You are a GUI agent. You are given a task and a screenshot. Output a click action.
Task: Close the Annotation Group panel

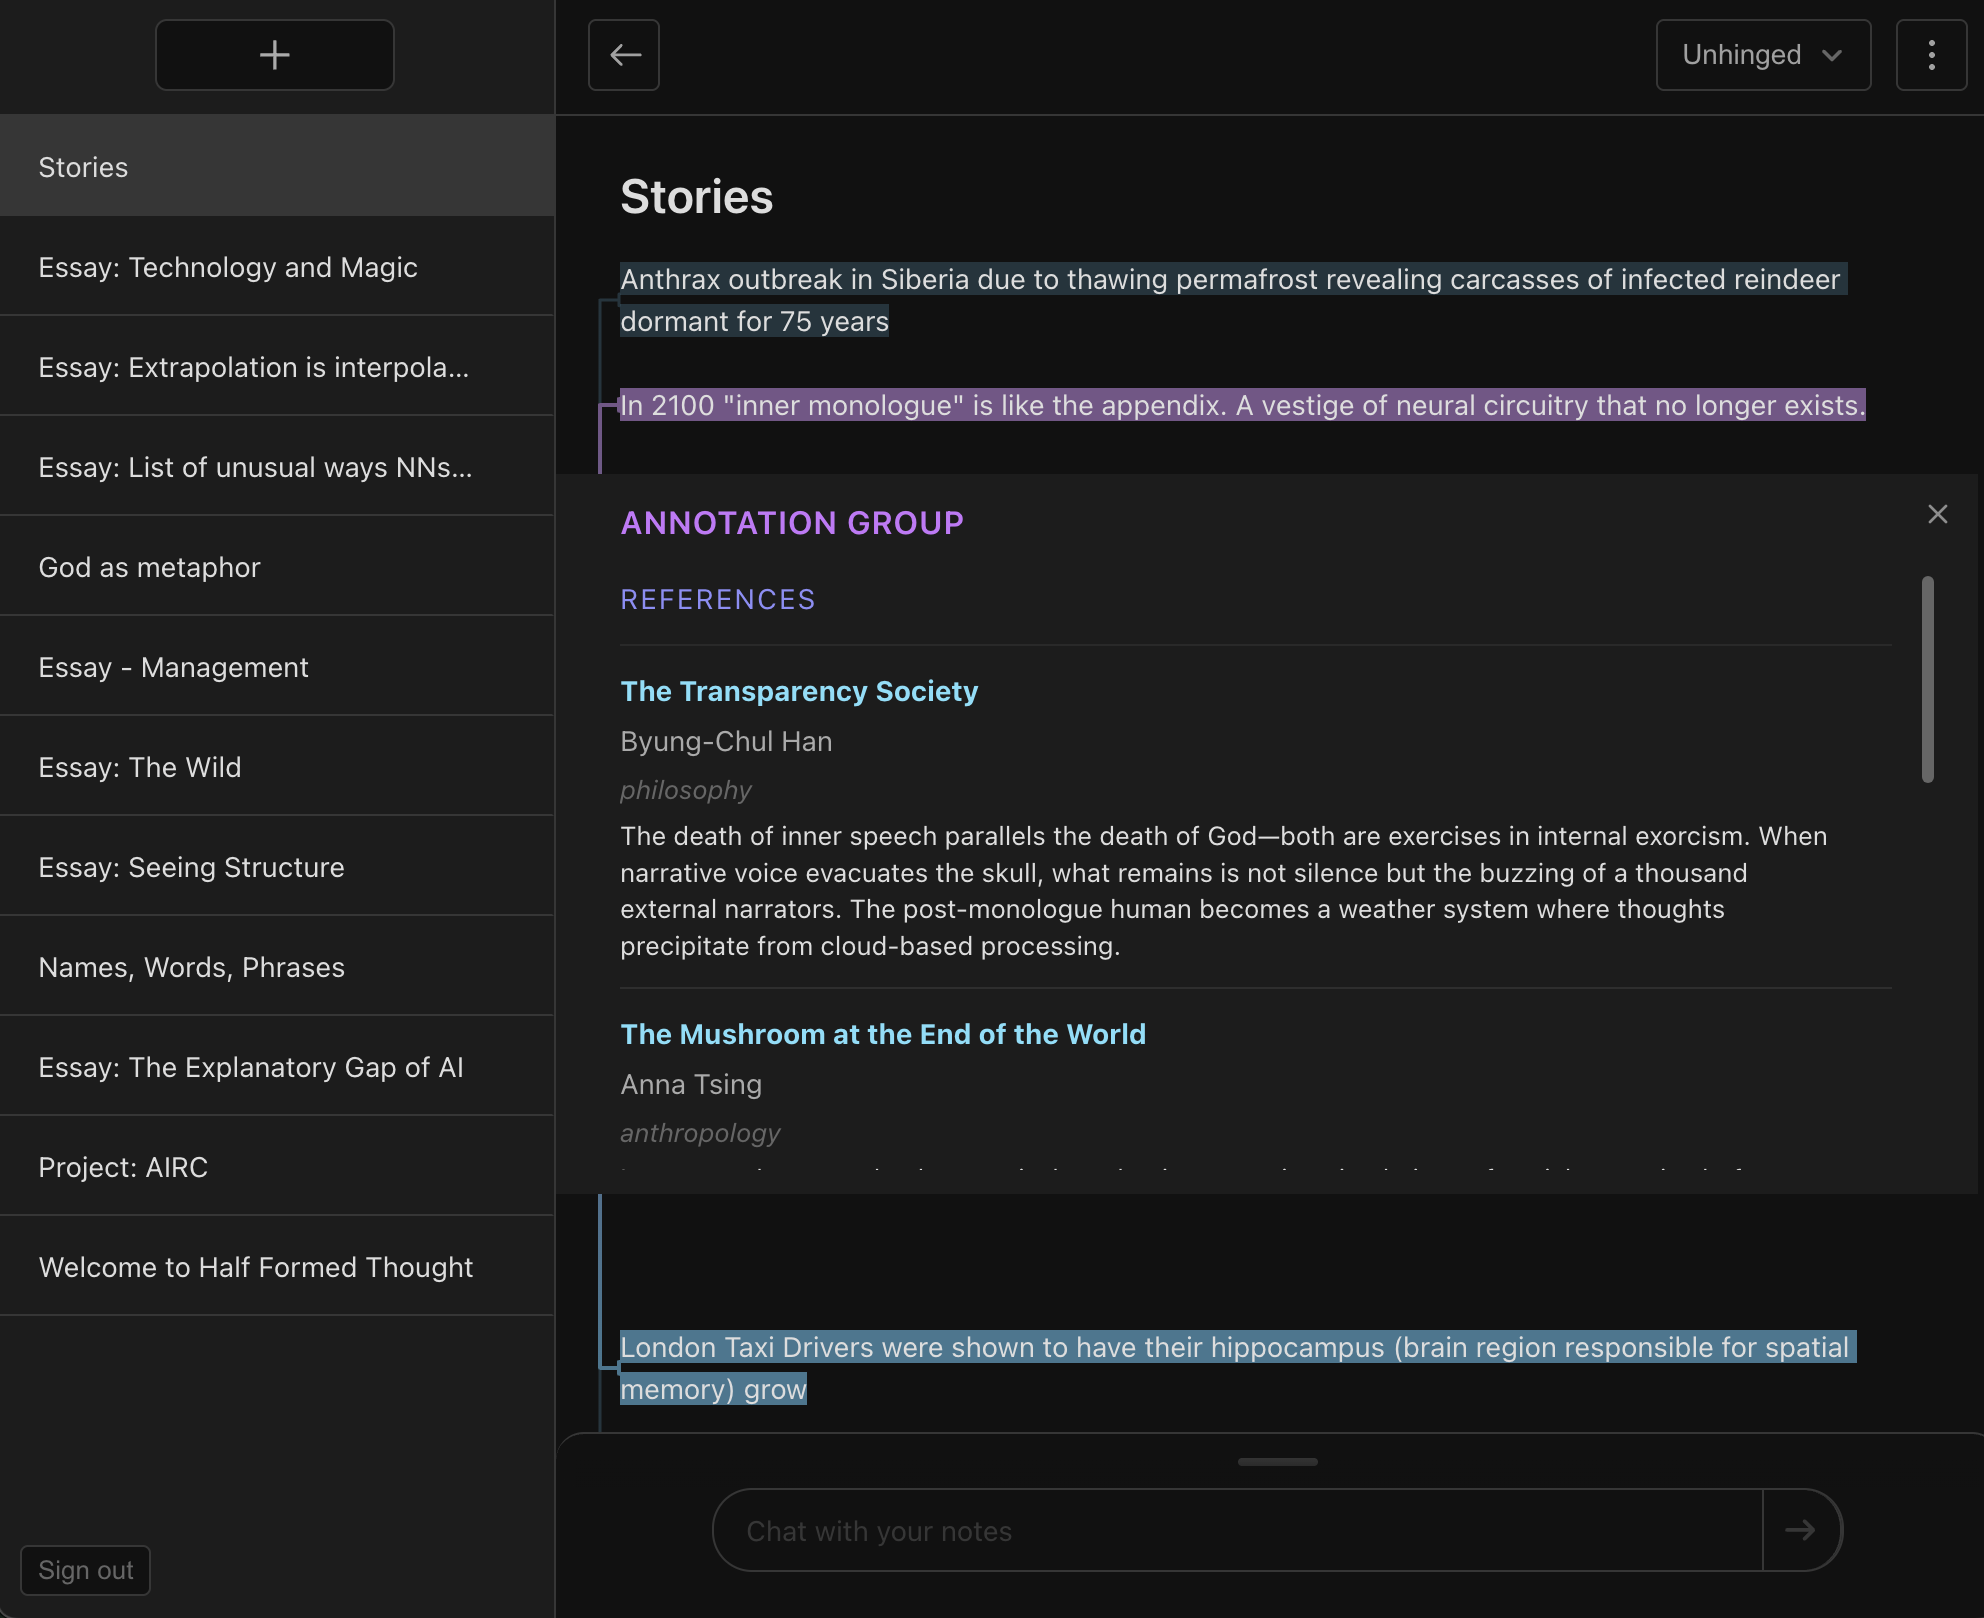click(x=1937, y=514)
